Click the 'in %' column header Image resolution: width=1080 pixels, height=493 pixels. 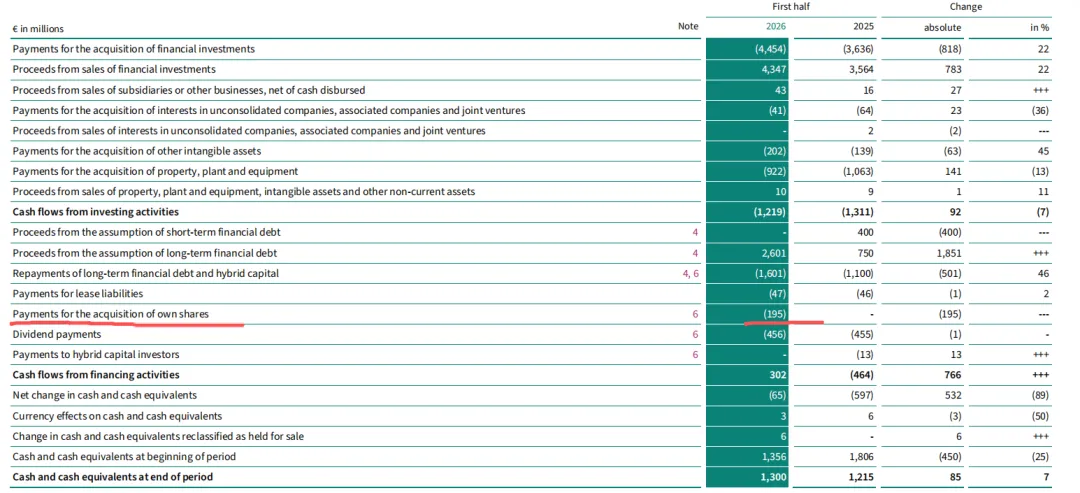1039,28
